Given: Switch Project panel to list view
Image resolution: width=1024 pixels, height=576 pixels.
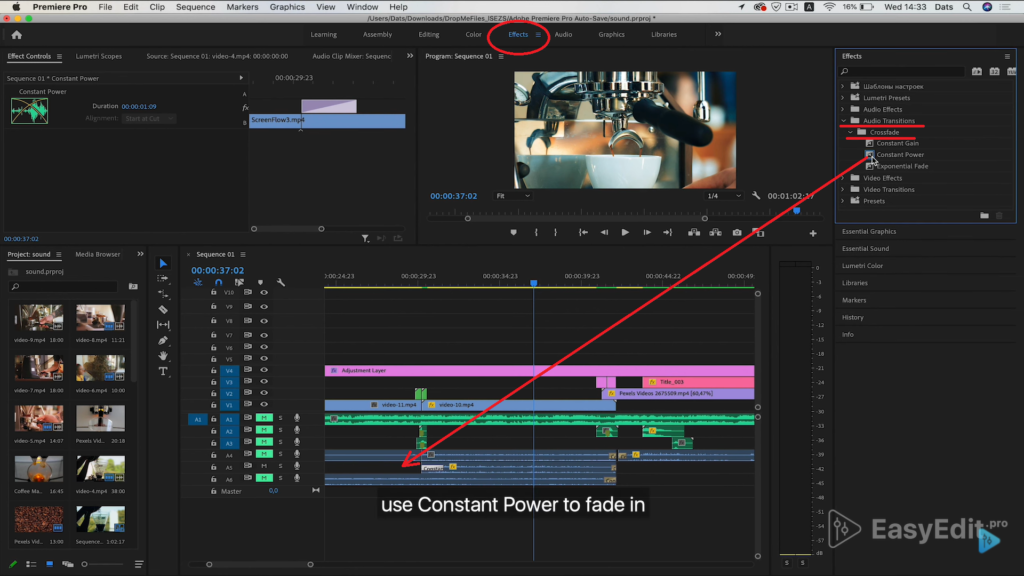Looking at the screenshot, I should pyautogui.click(x=31, y=564).
